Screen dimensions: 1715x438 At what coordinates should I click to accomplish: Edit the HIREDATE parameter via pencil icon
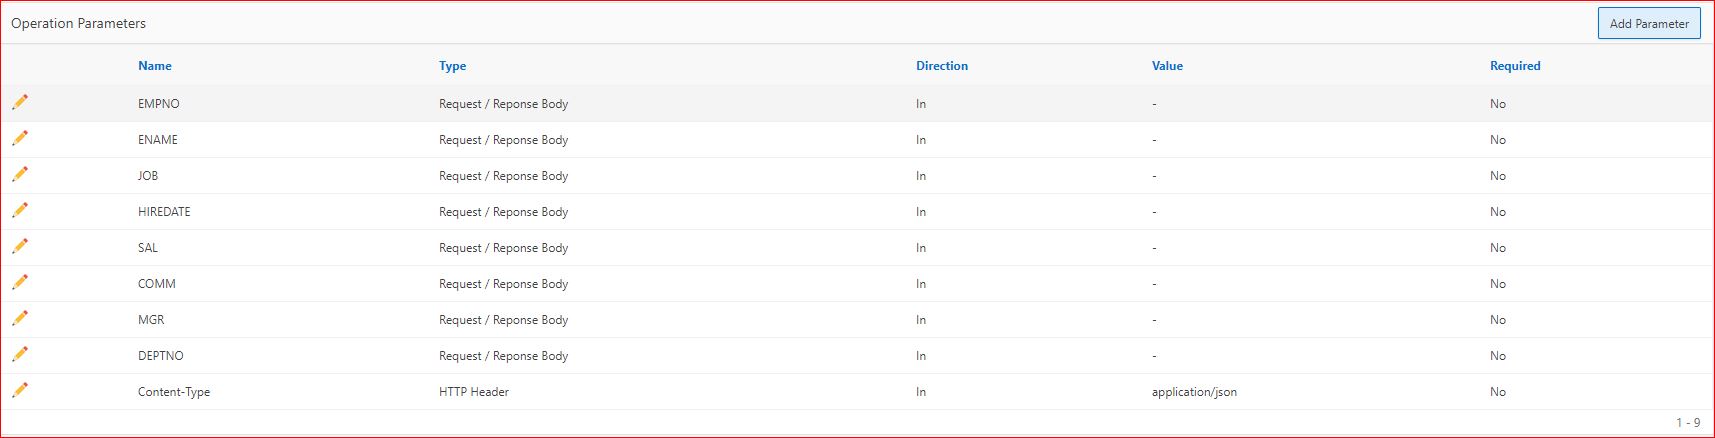click(x=20, y=210)
